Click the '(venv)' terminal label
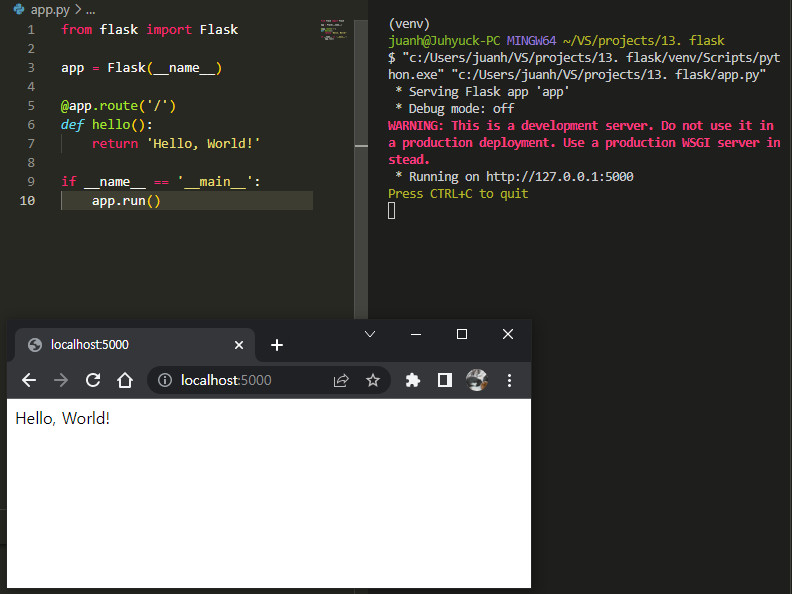The image size is (792, 594). click(409, 24)
